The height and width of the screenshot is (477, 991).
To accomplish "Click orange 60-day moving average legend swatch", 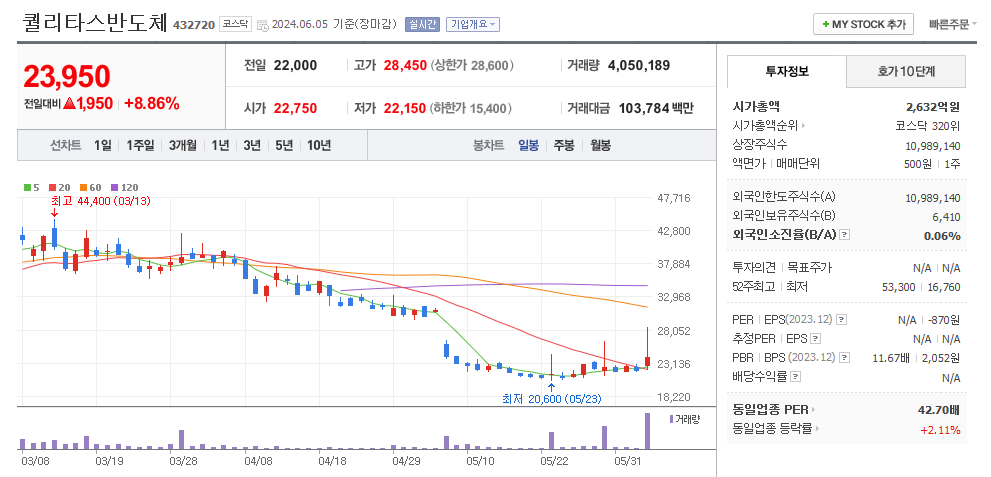I will point(83,188).
